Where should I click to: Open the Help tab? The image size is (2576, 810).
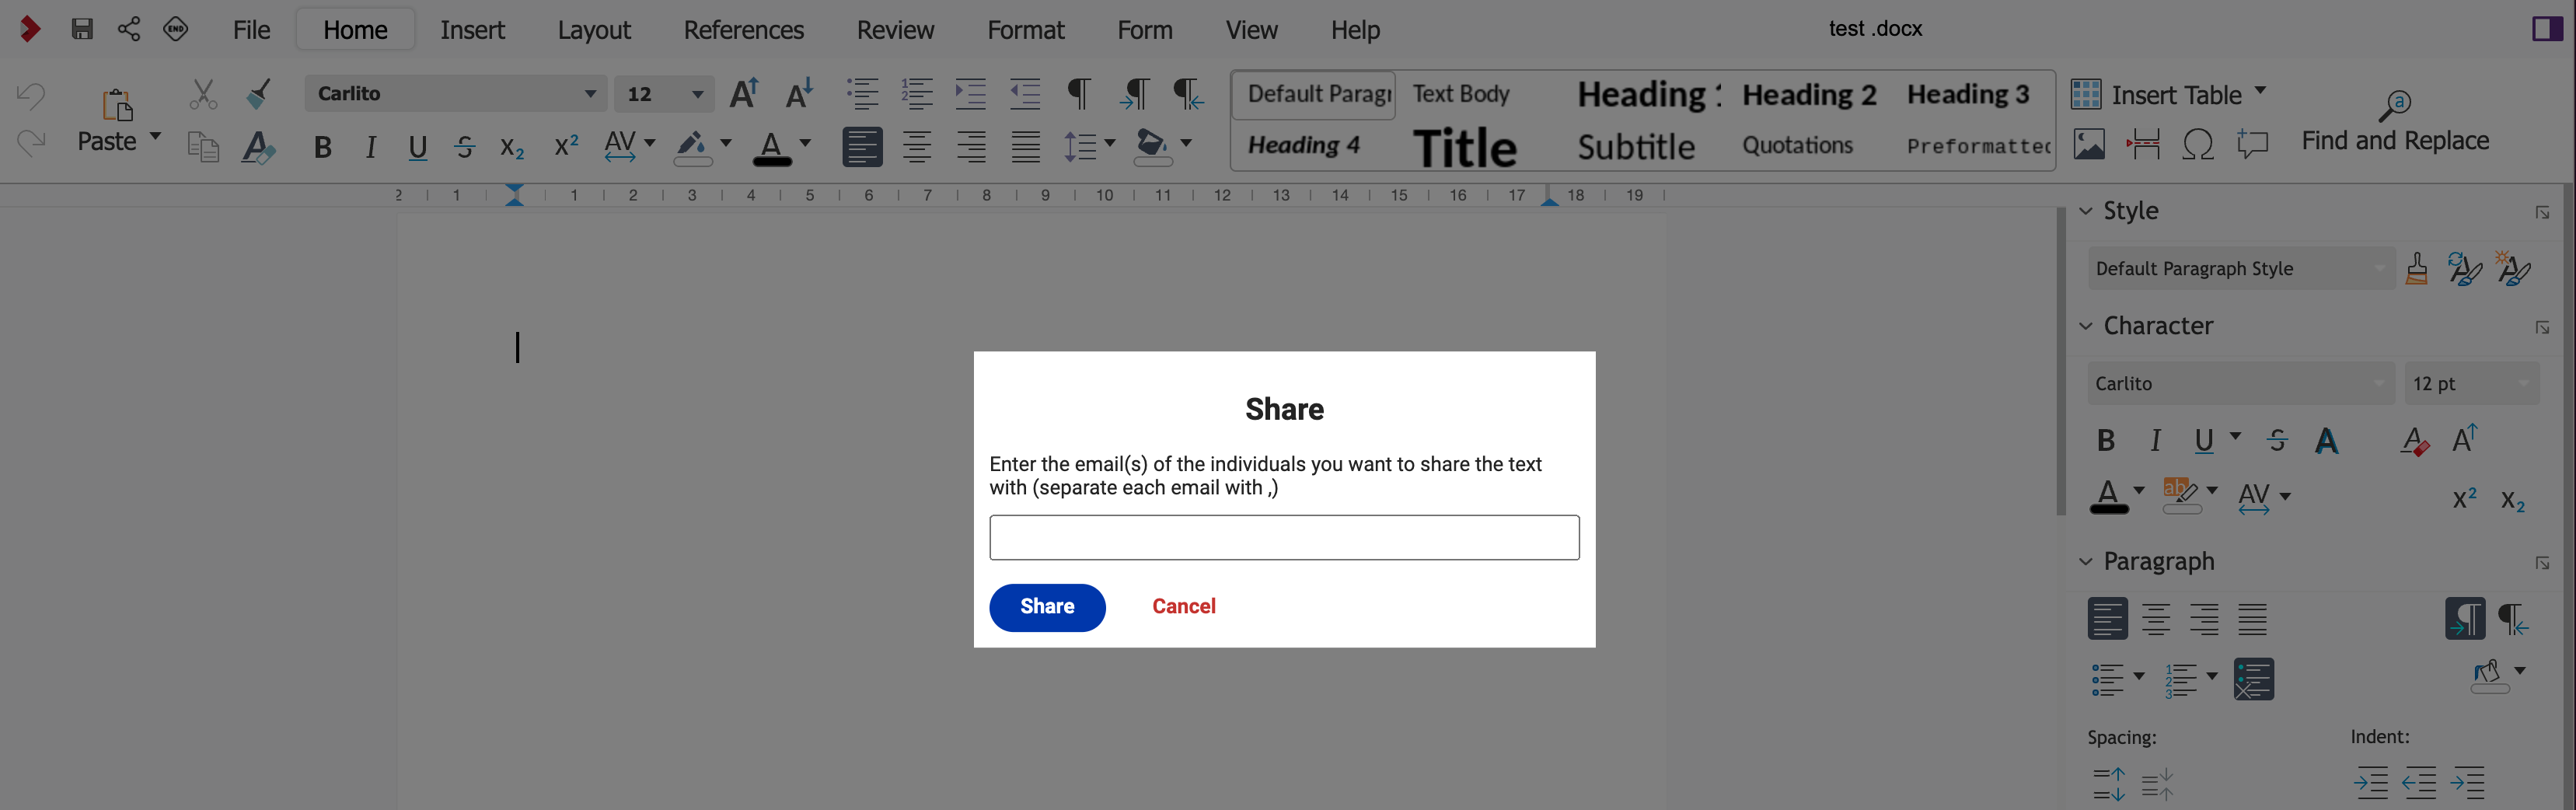click(1355, 30)
